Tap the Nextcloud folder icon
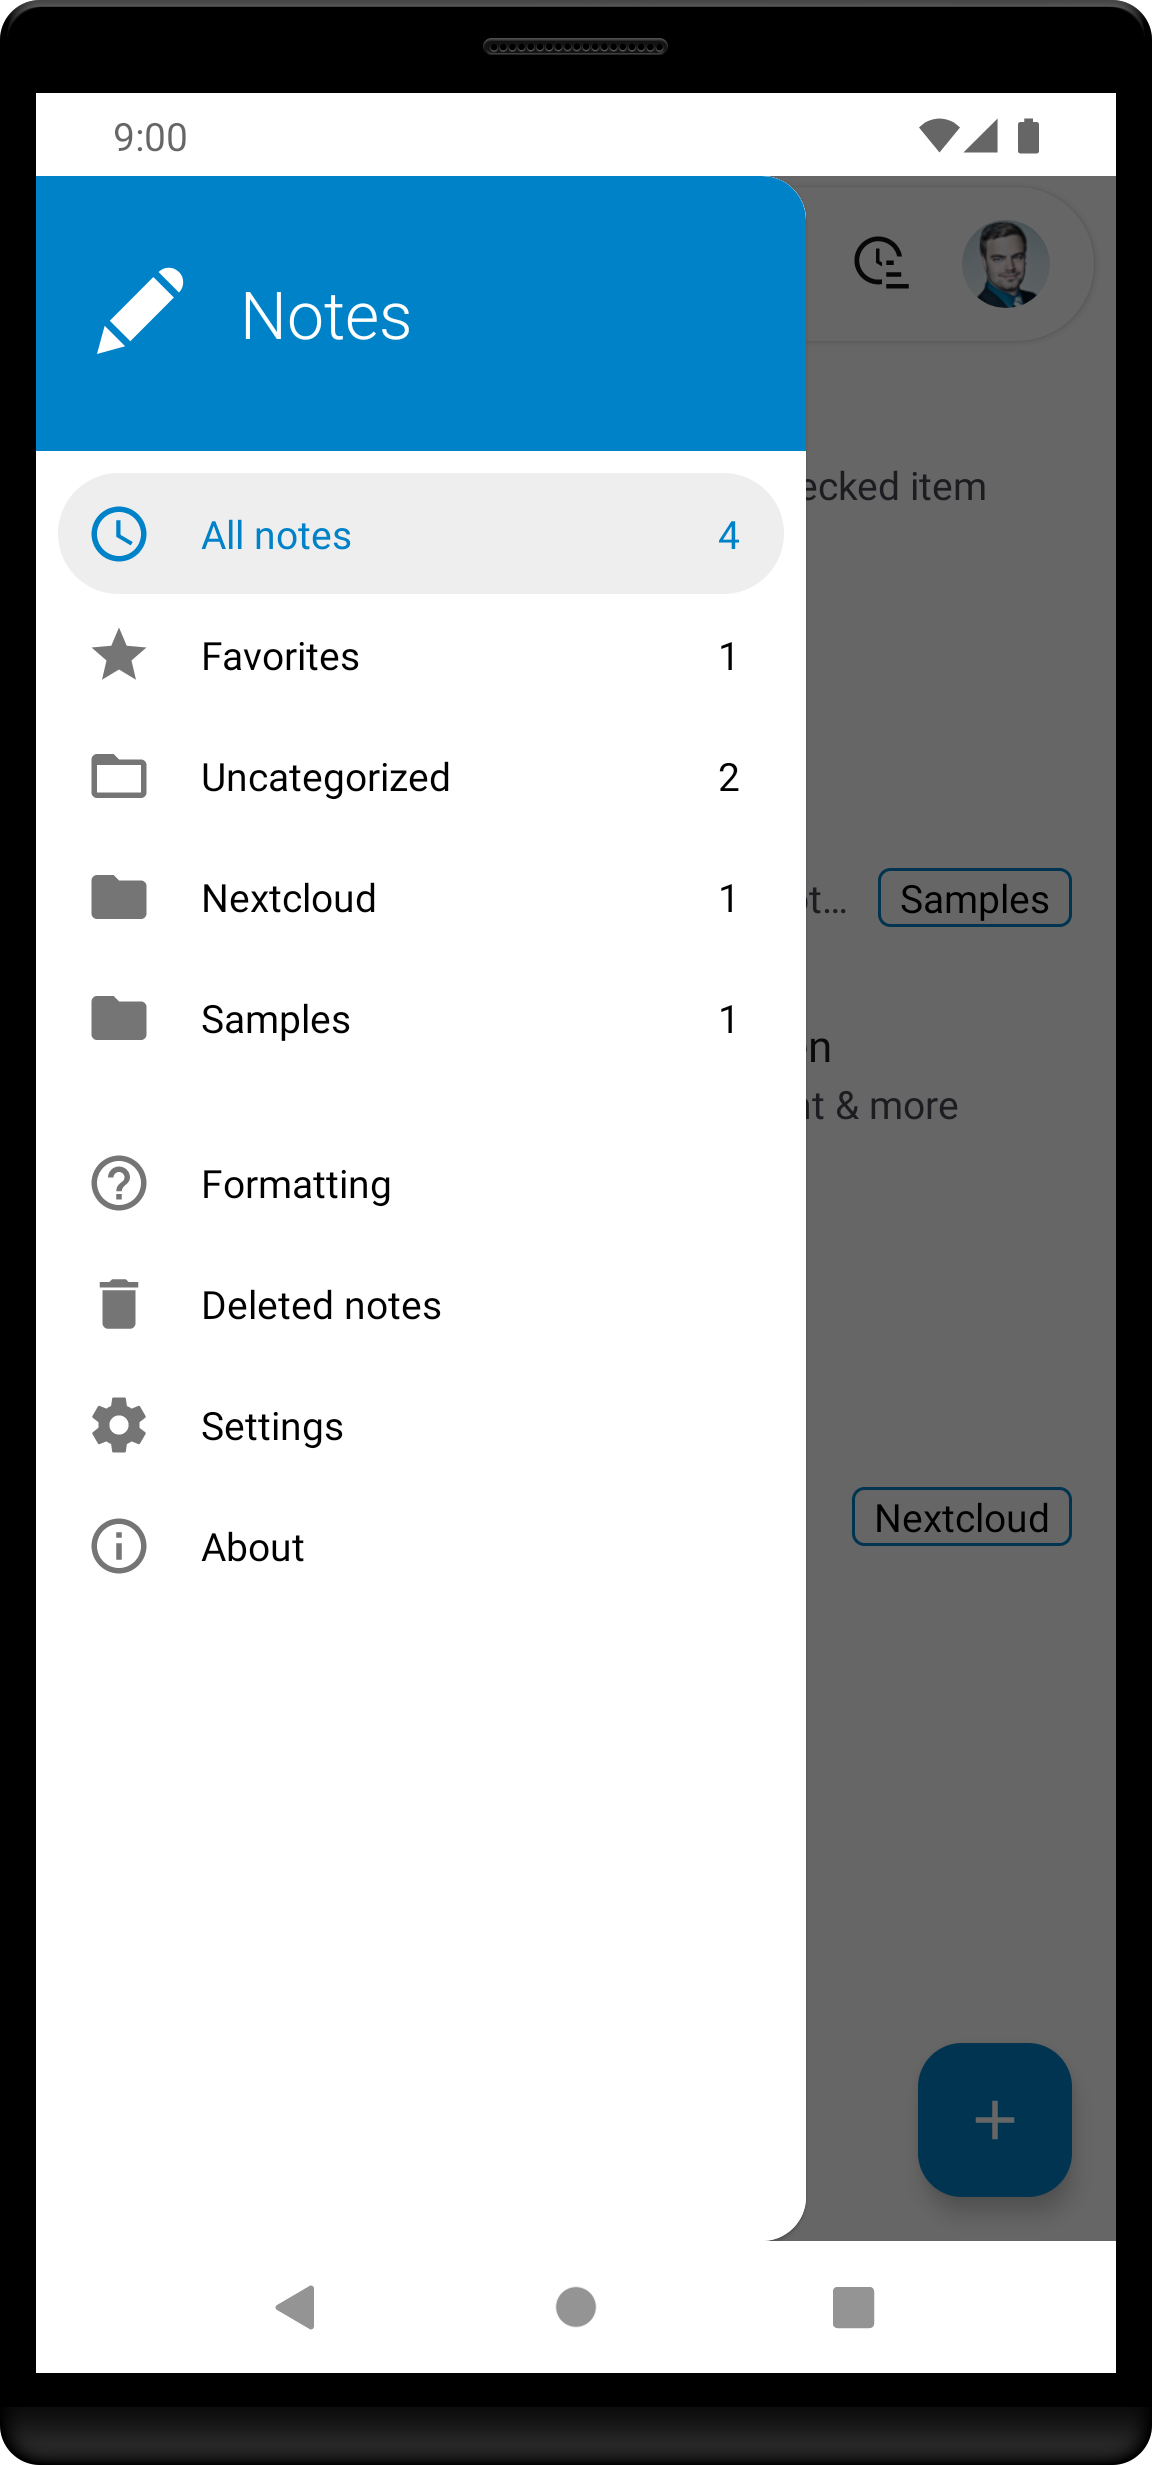This screenshot has height=2465, width=1152. [x=119, y=897]
